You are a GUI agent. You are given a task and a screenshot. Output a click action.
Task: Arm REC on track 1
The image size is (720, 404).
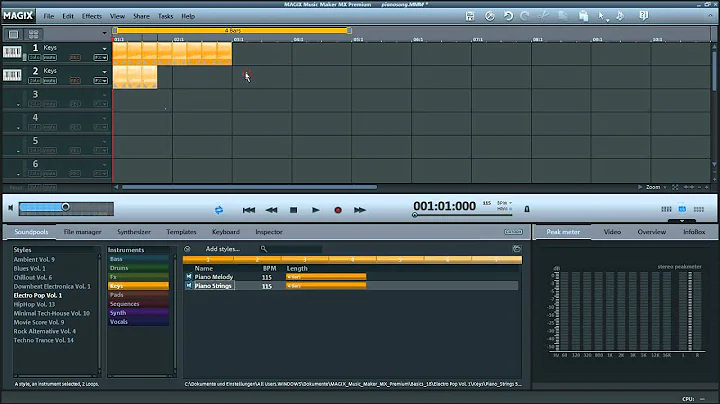(x=75, y=57)
